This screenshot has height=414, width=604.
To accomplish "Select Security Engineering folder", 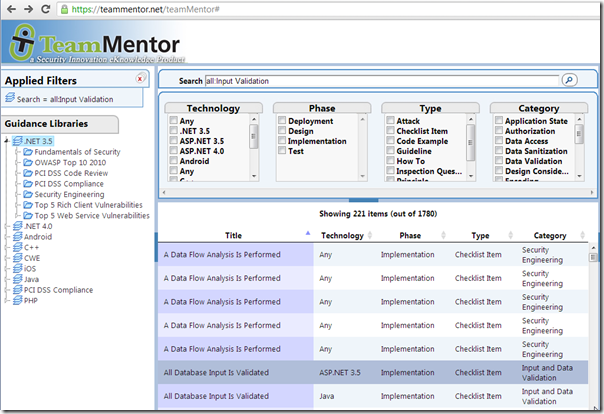I will (x=69, y=194).
